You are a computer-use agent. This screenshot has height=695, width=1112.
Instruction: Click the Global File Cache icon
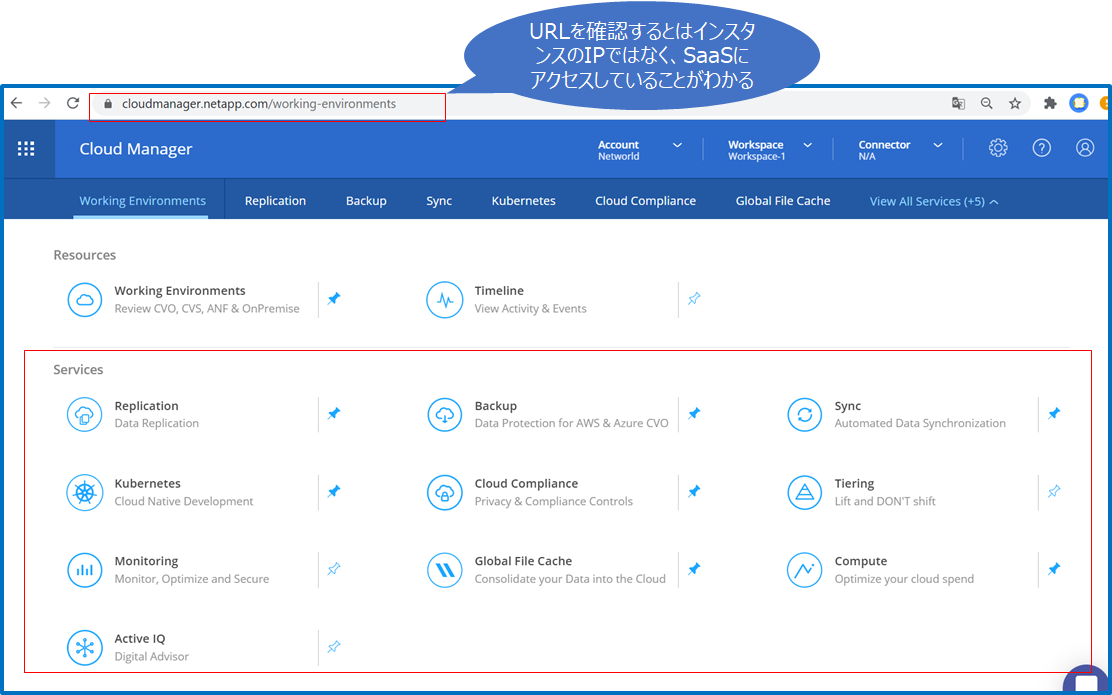[445, 569]
